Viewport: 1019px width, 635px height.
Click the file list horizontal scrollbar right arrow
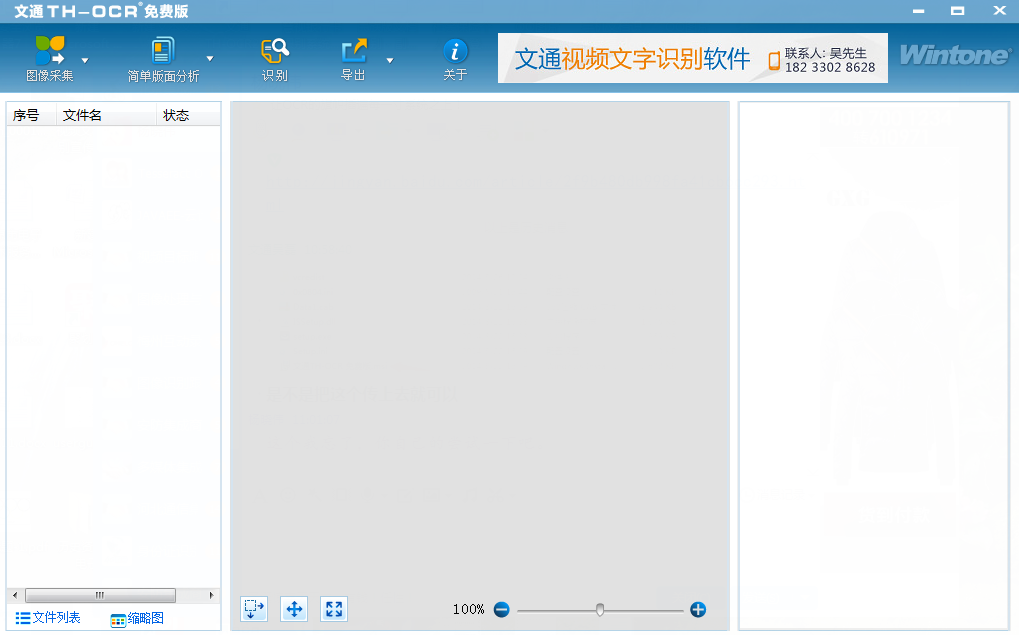click(212, 595)
